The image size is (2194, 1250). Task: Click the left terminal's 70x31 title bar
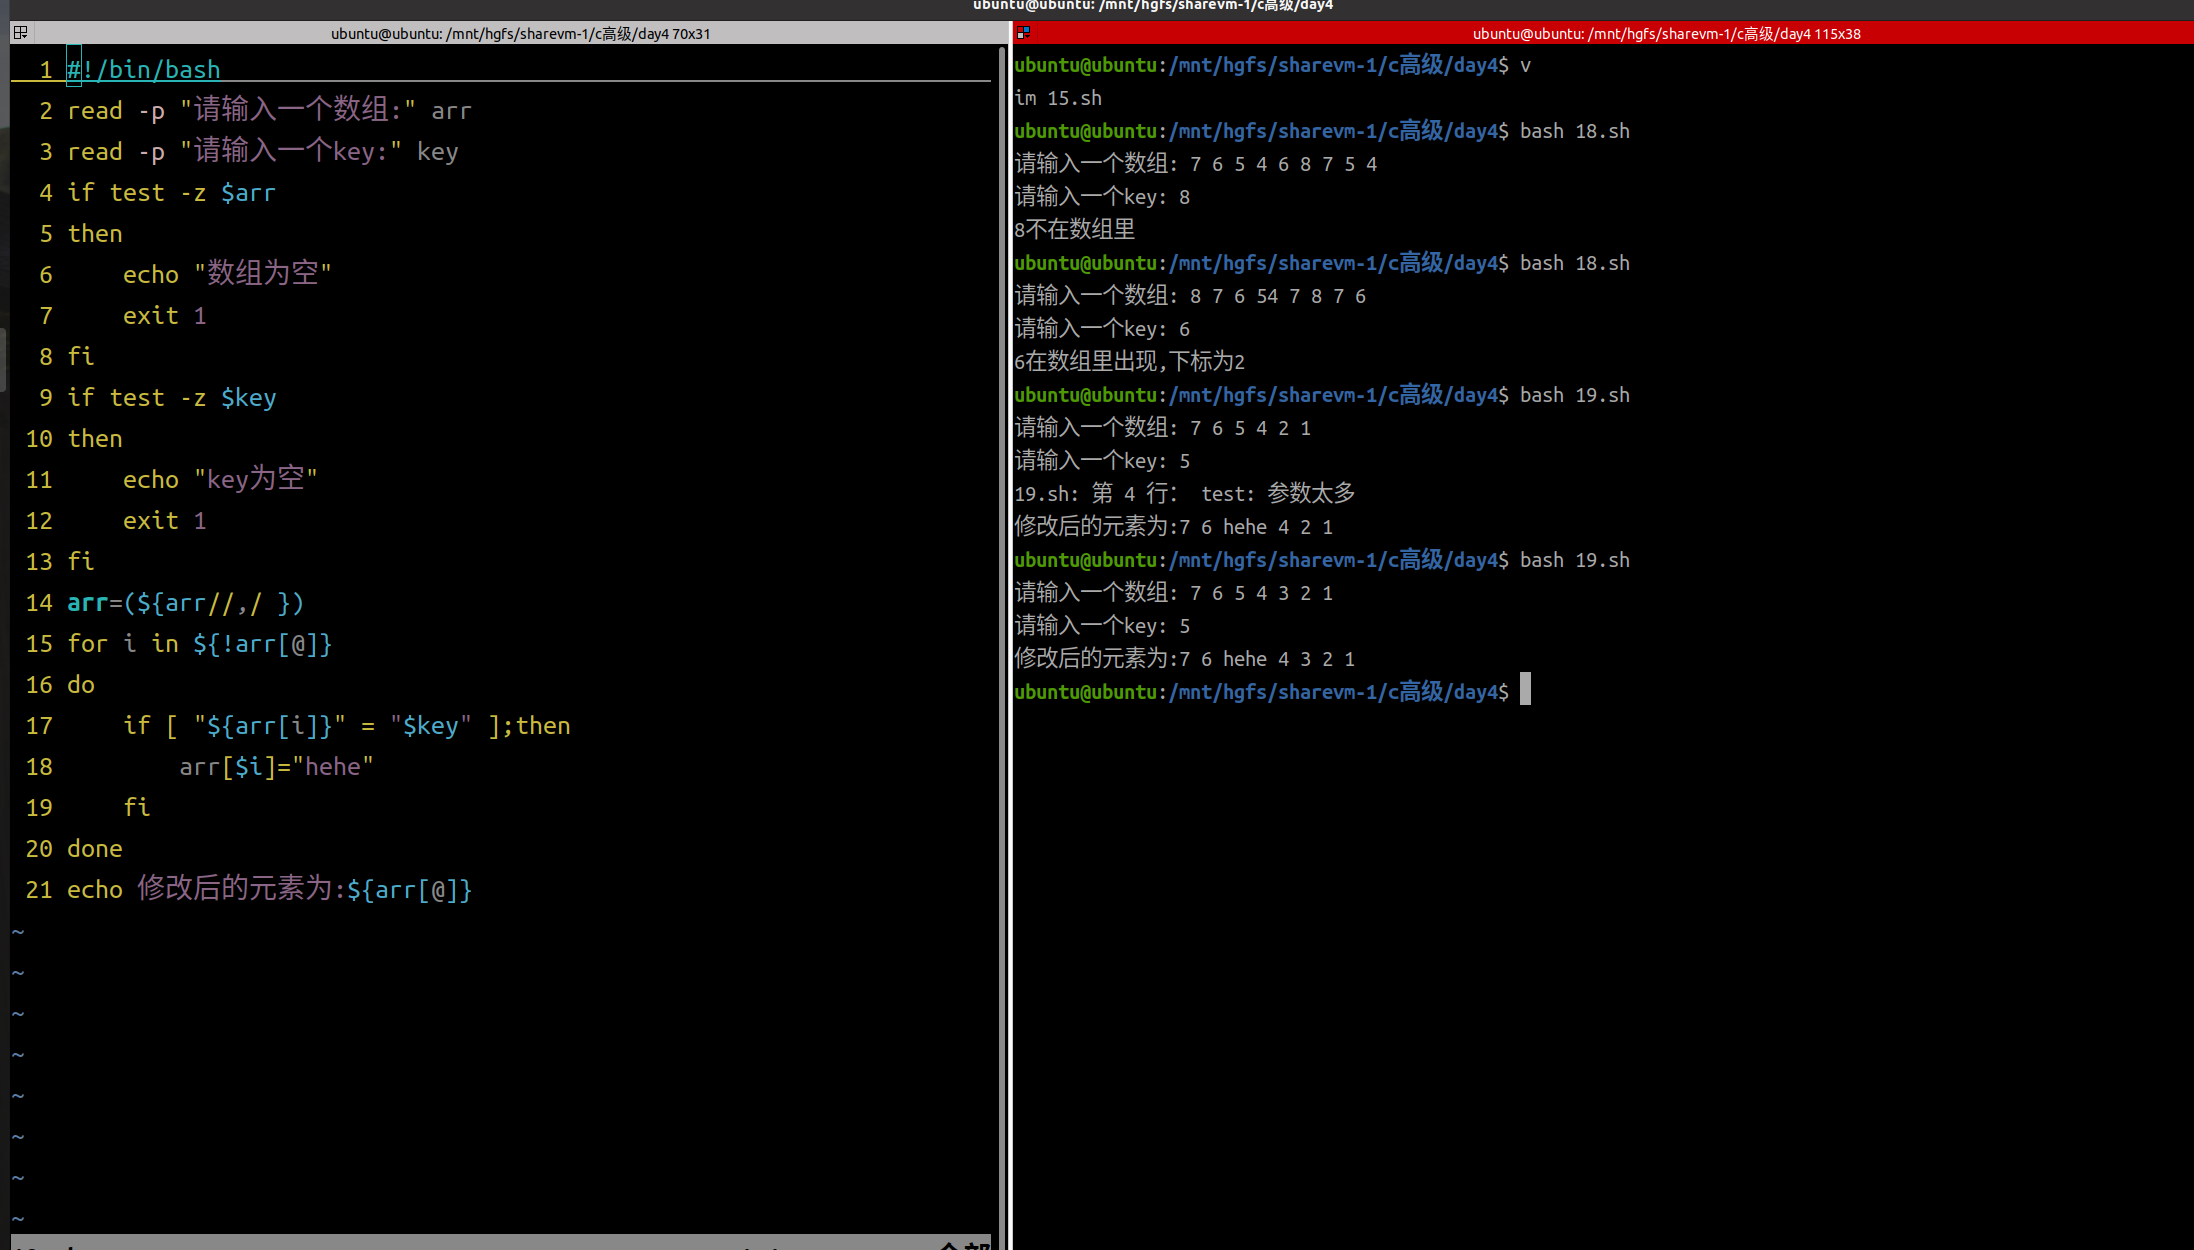(x=520, y=33)
